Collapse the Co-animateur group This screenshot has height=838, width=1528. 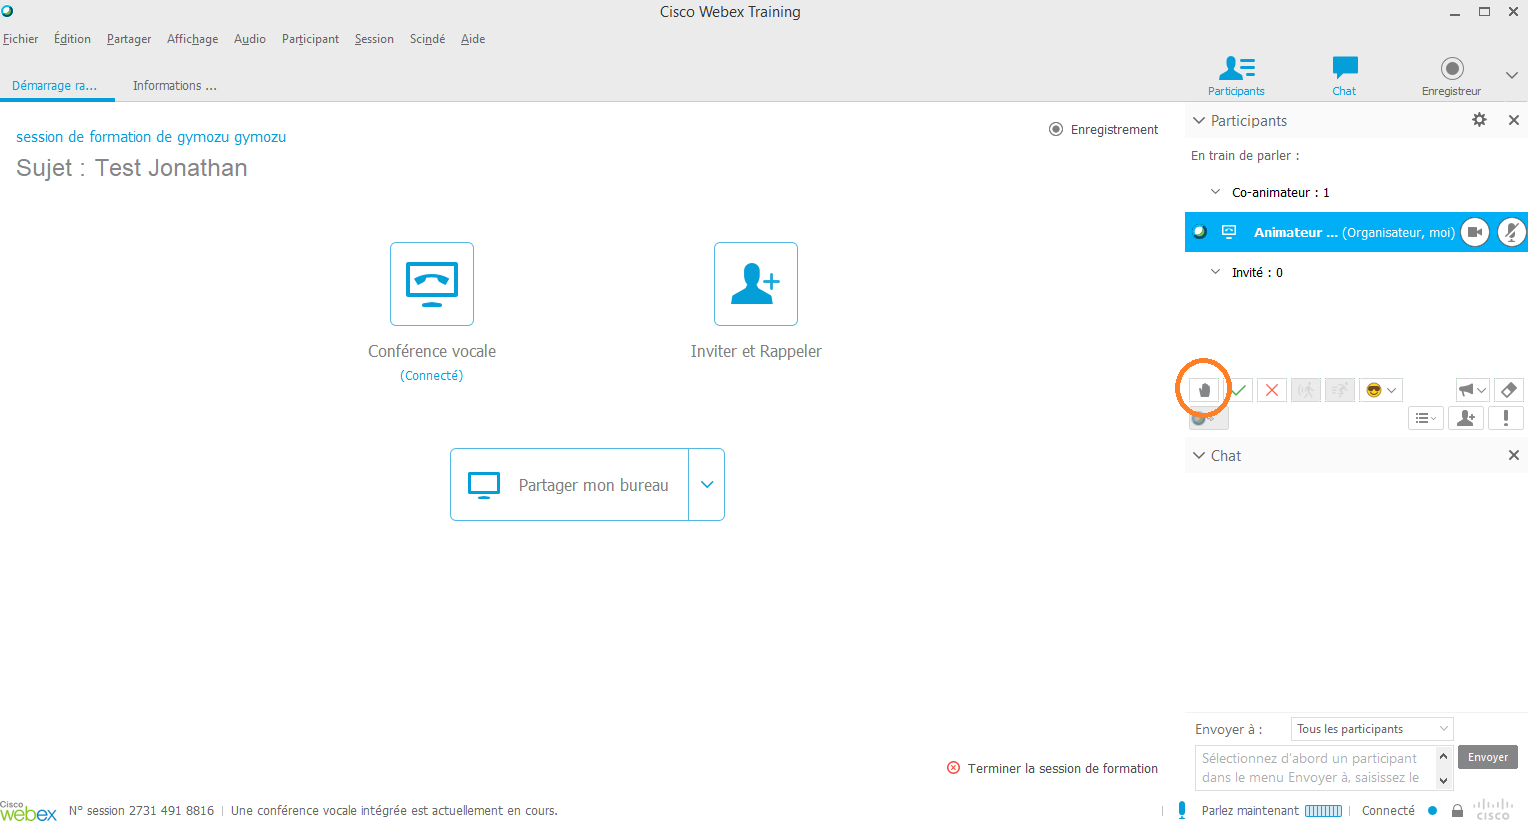click(1215, 192)
